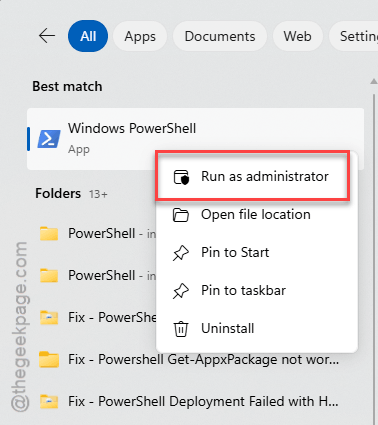Click the Run as administrator shield icon
Viewport: 378px width, 425px height.
[181, 177]
